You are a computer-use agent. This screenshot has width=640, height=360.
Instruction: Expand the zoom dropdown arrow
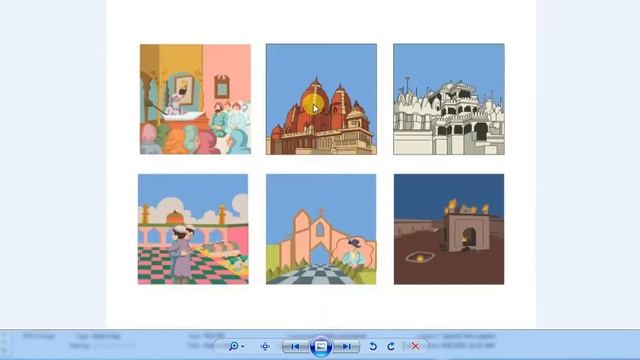[243, 347]
